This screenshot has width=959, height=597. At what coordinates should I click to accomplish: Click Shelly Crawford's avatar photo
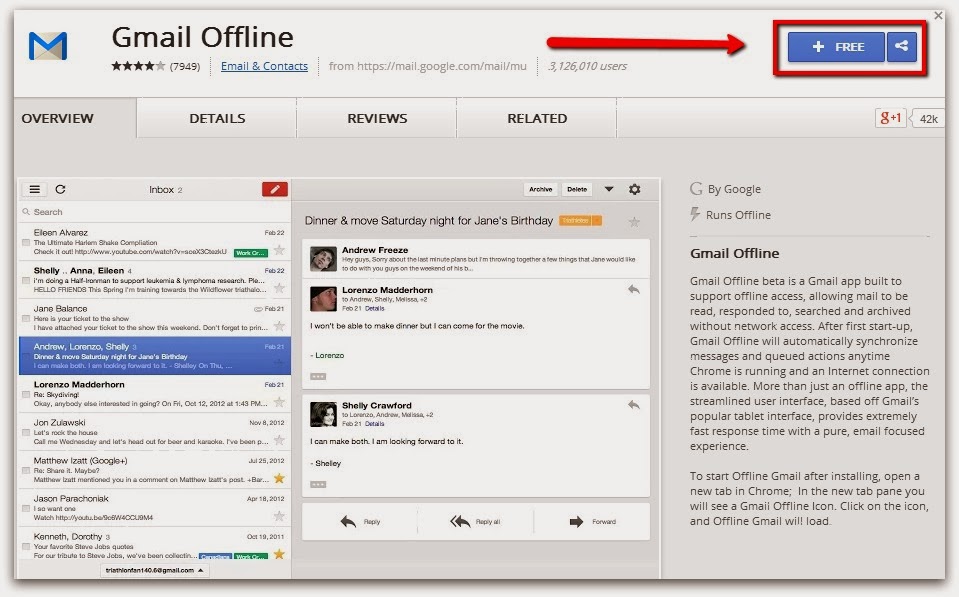[324, 414]
